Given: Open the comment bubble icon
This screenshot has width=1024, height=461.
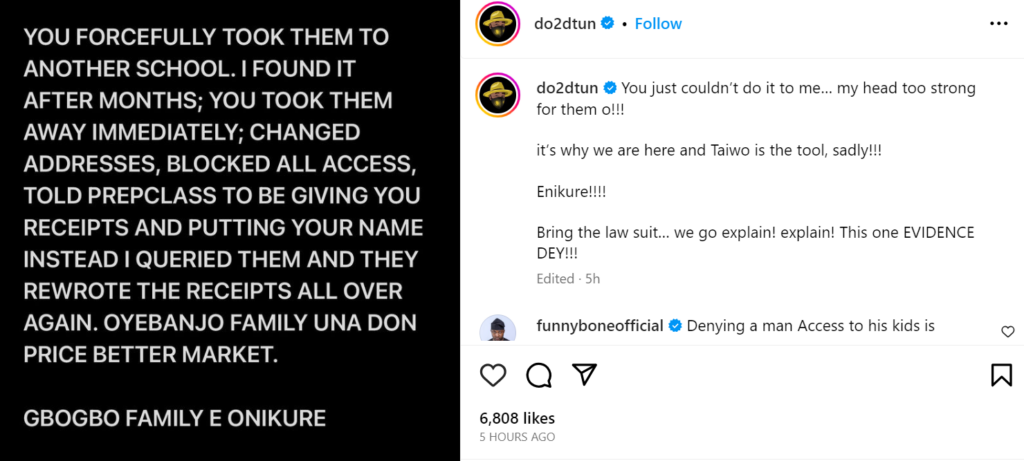Looking at the screenshot, I should pyautogui.click(x=539, y=375).
